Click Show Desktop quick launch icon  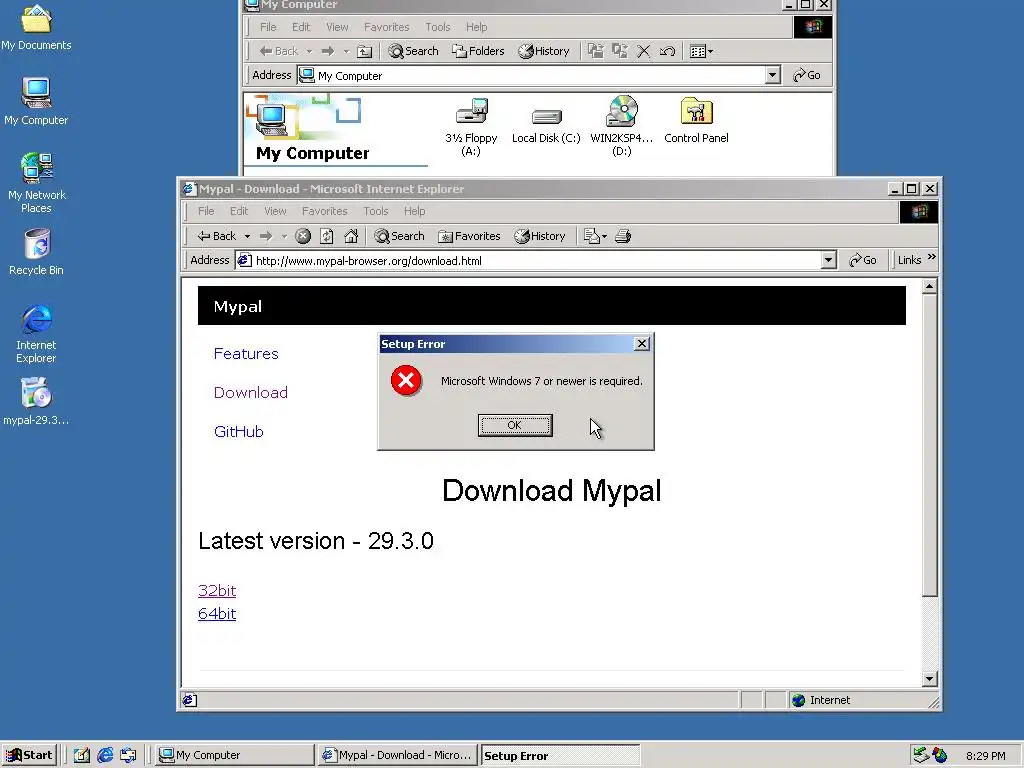tap(82, 755)
